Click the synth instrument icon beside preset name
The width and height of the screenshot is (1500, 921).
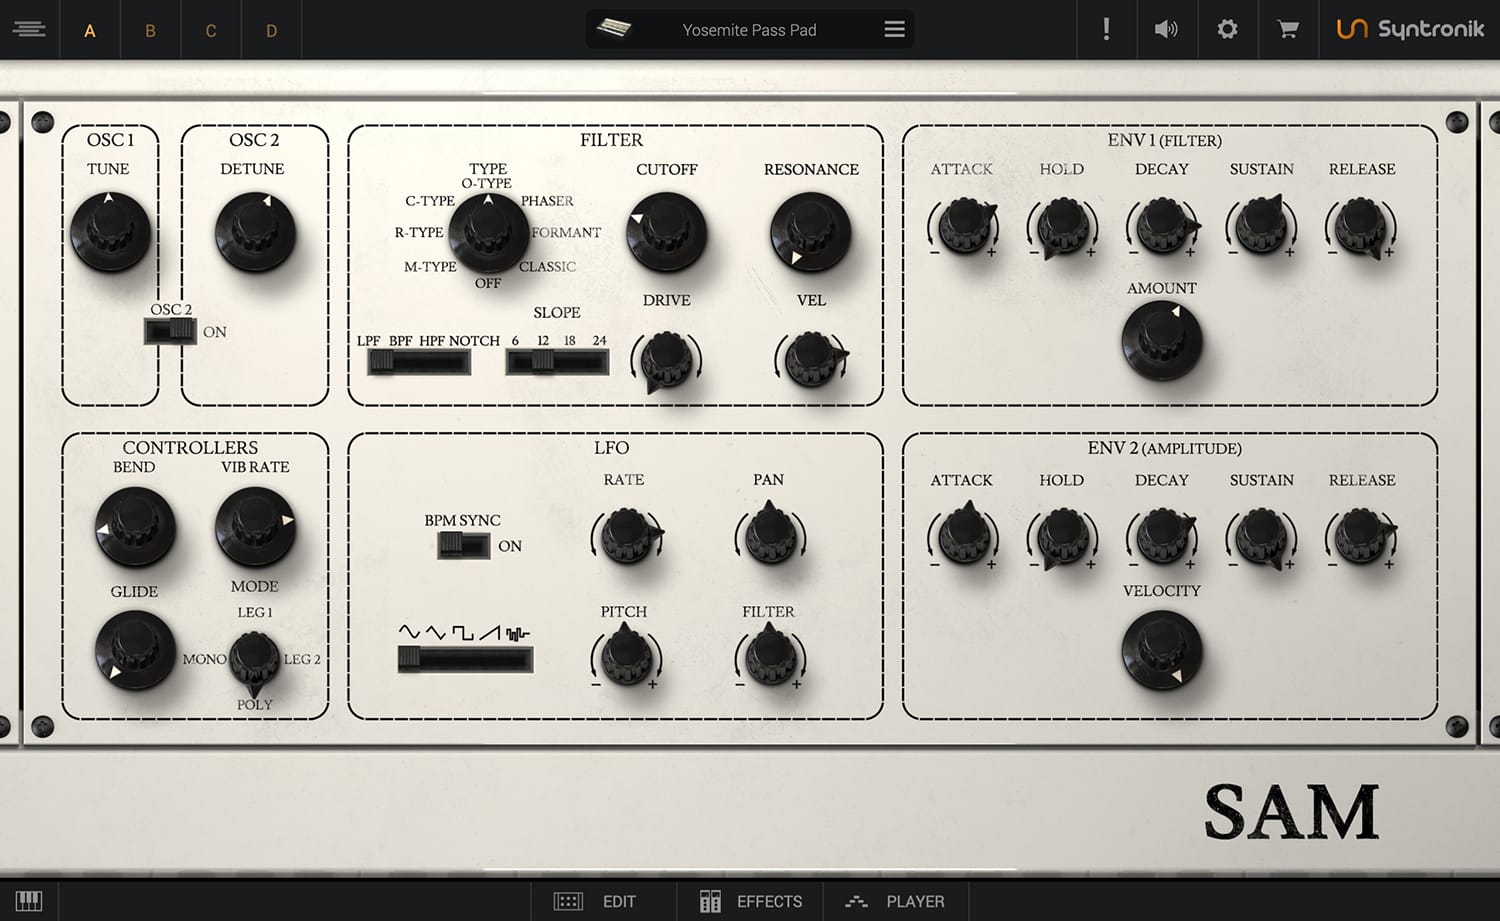[x=613, y=29]
